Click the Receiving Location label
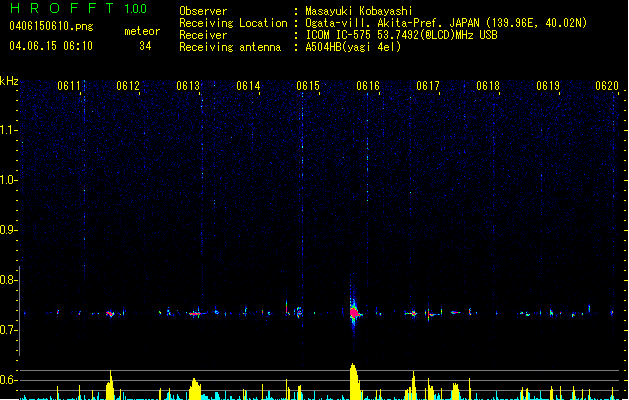 (233, 23)
